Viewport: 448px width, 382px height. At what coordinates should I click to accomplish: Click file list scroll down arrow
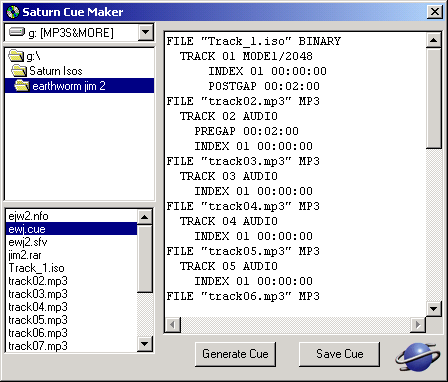145,343
